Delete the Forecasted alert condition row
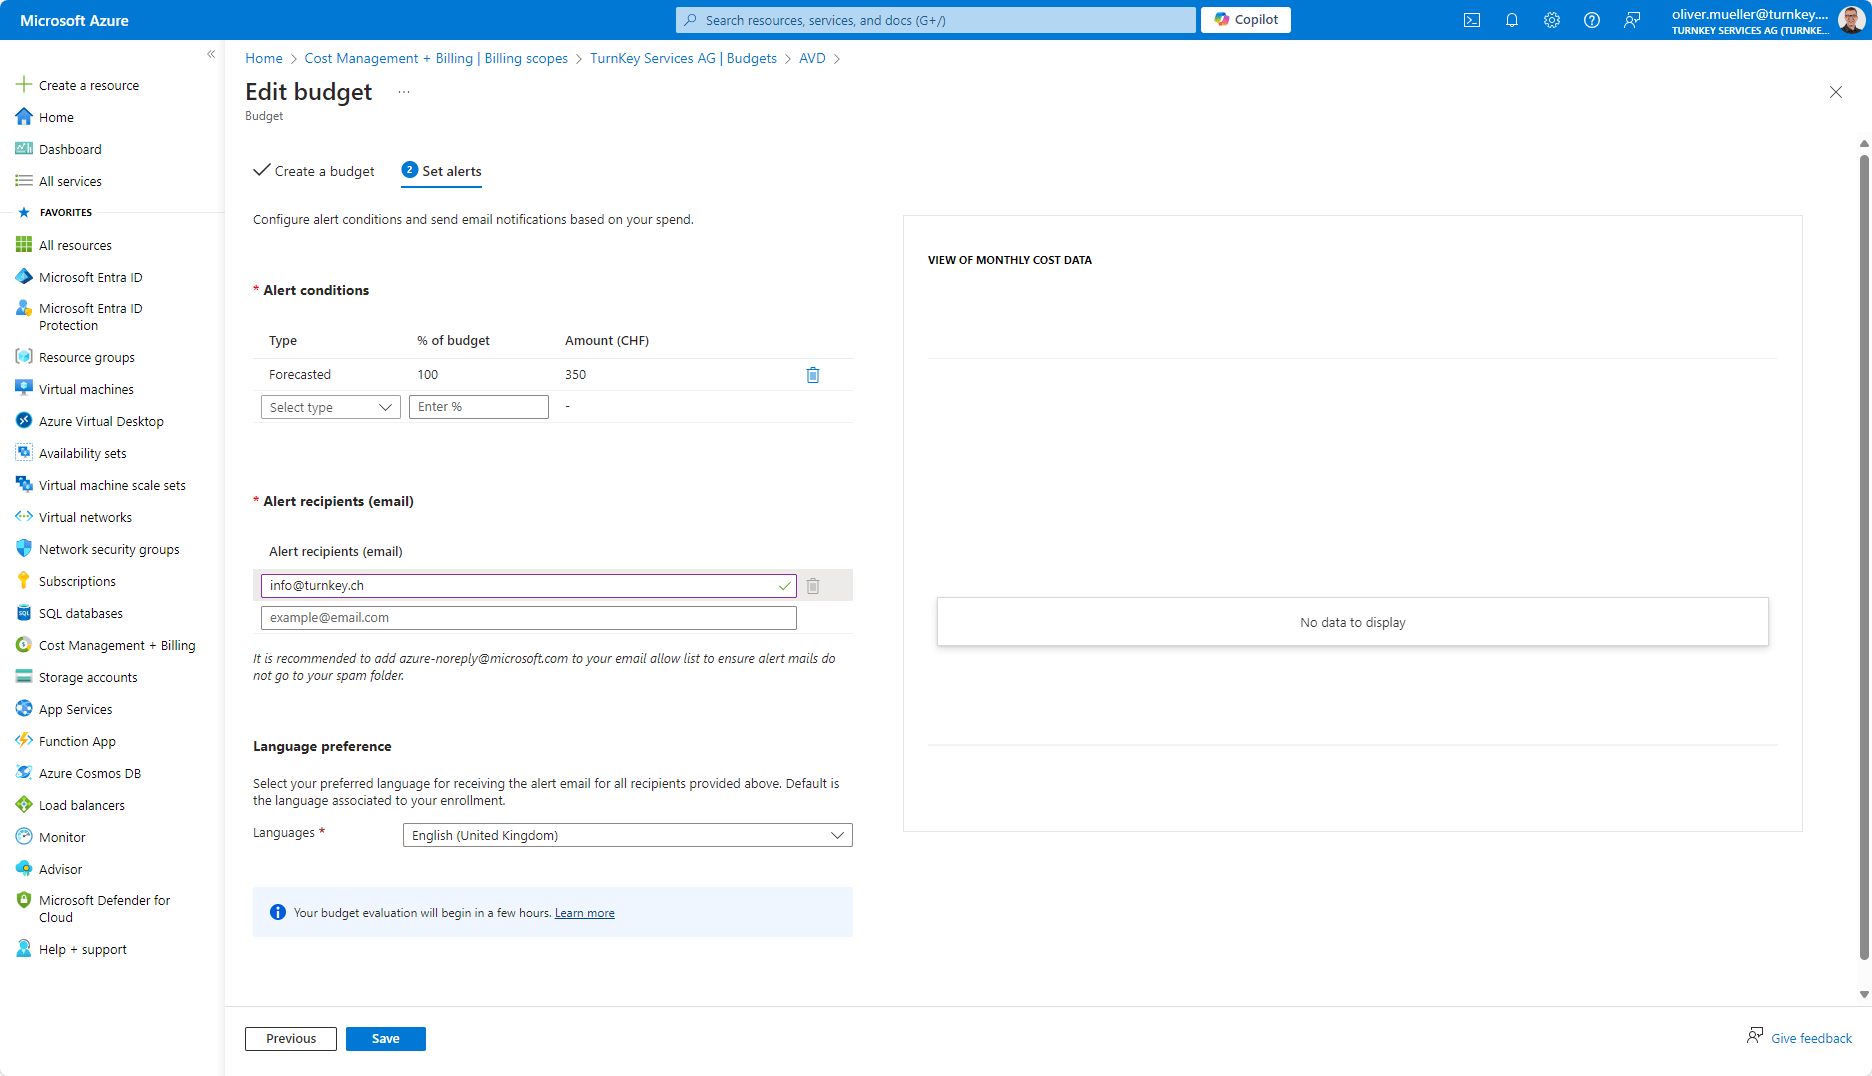This screenshot has width=1872, height=1076. 812,375
